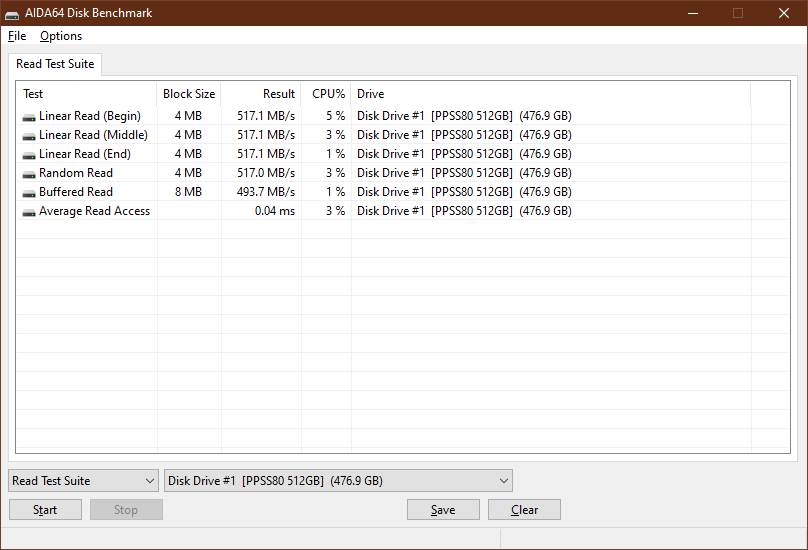Image resolution: width=808 pixels, height=550 pixels.
Task: Sort by the Block Size column header
Action: click(189, 94)
